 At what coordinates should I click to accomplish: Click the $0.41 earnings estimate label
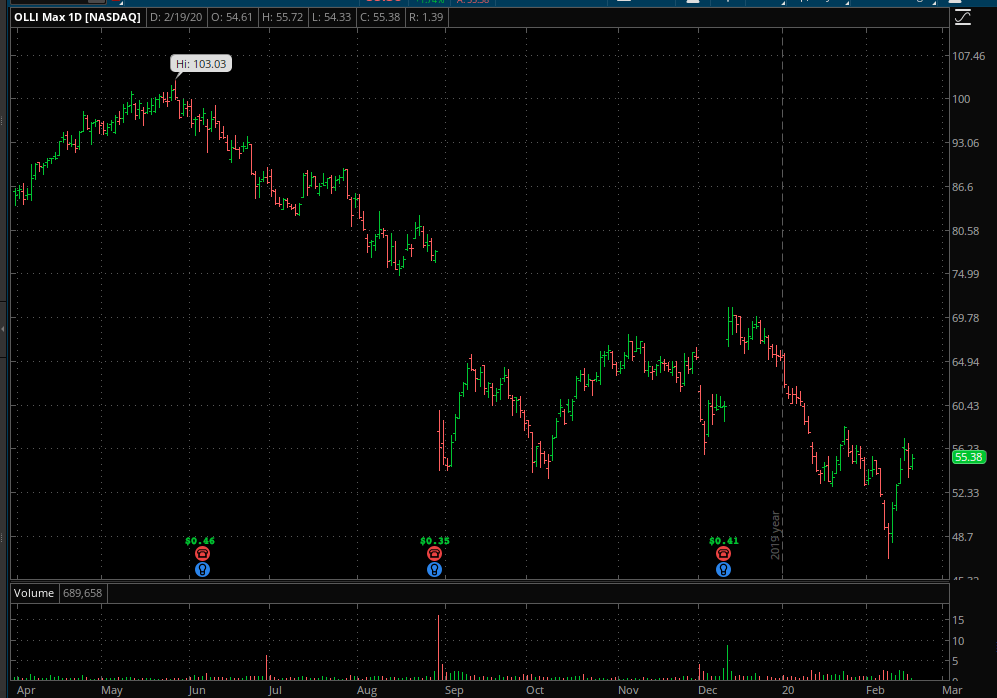tap(724, 540)
